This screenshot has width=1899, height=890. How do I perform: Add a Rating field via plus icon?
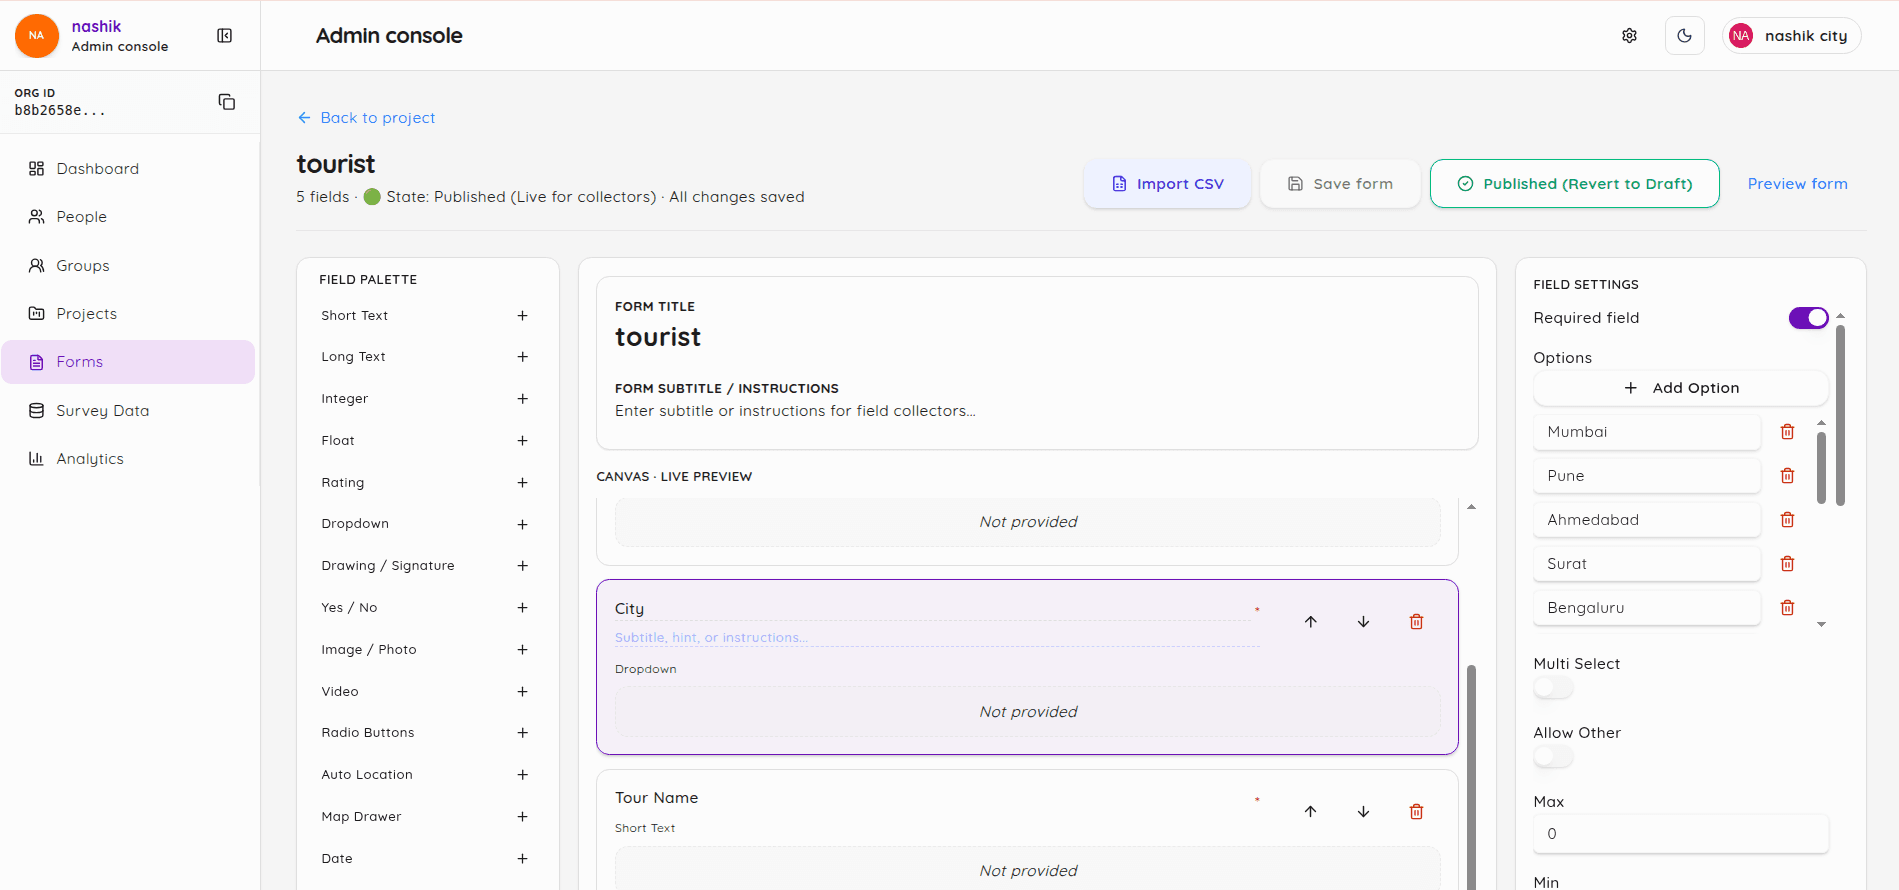pyautogui.click(x=522, y=483)
